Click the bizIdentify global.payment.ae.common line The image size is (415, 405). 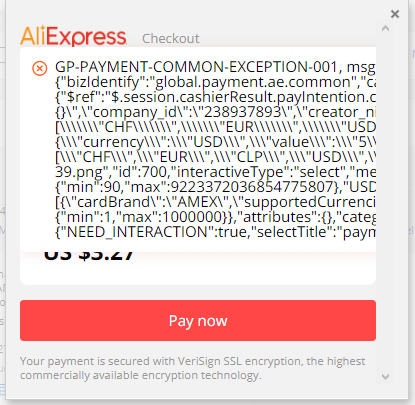215,82
